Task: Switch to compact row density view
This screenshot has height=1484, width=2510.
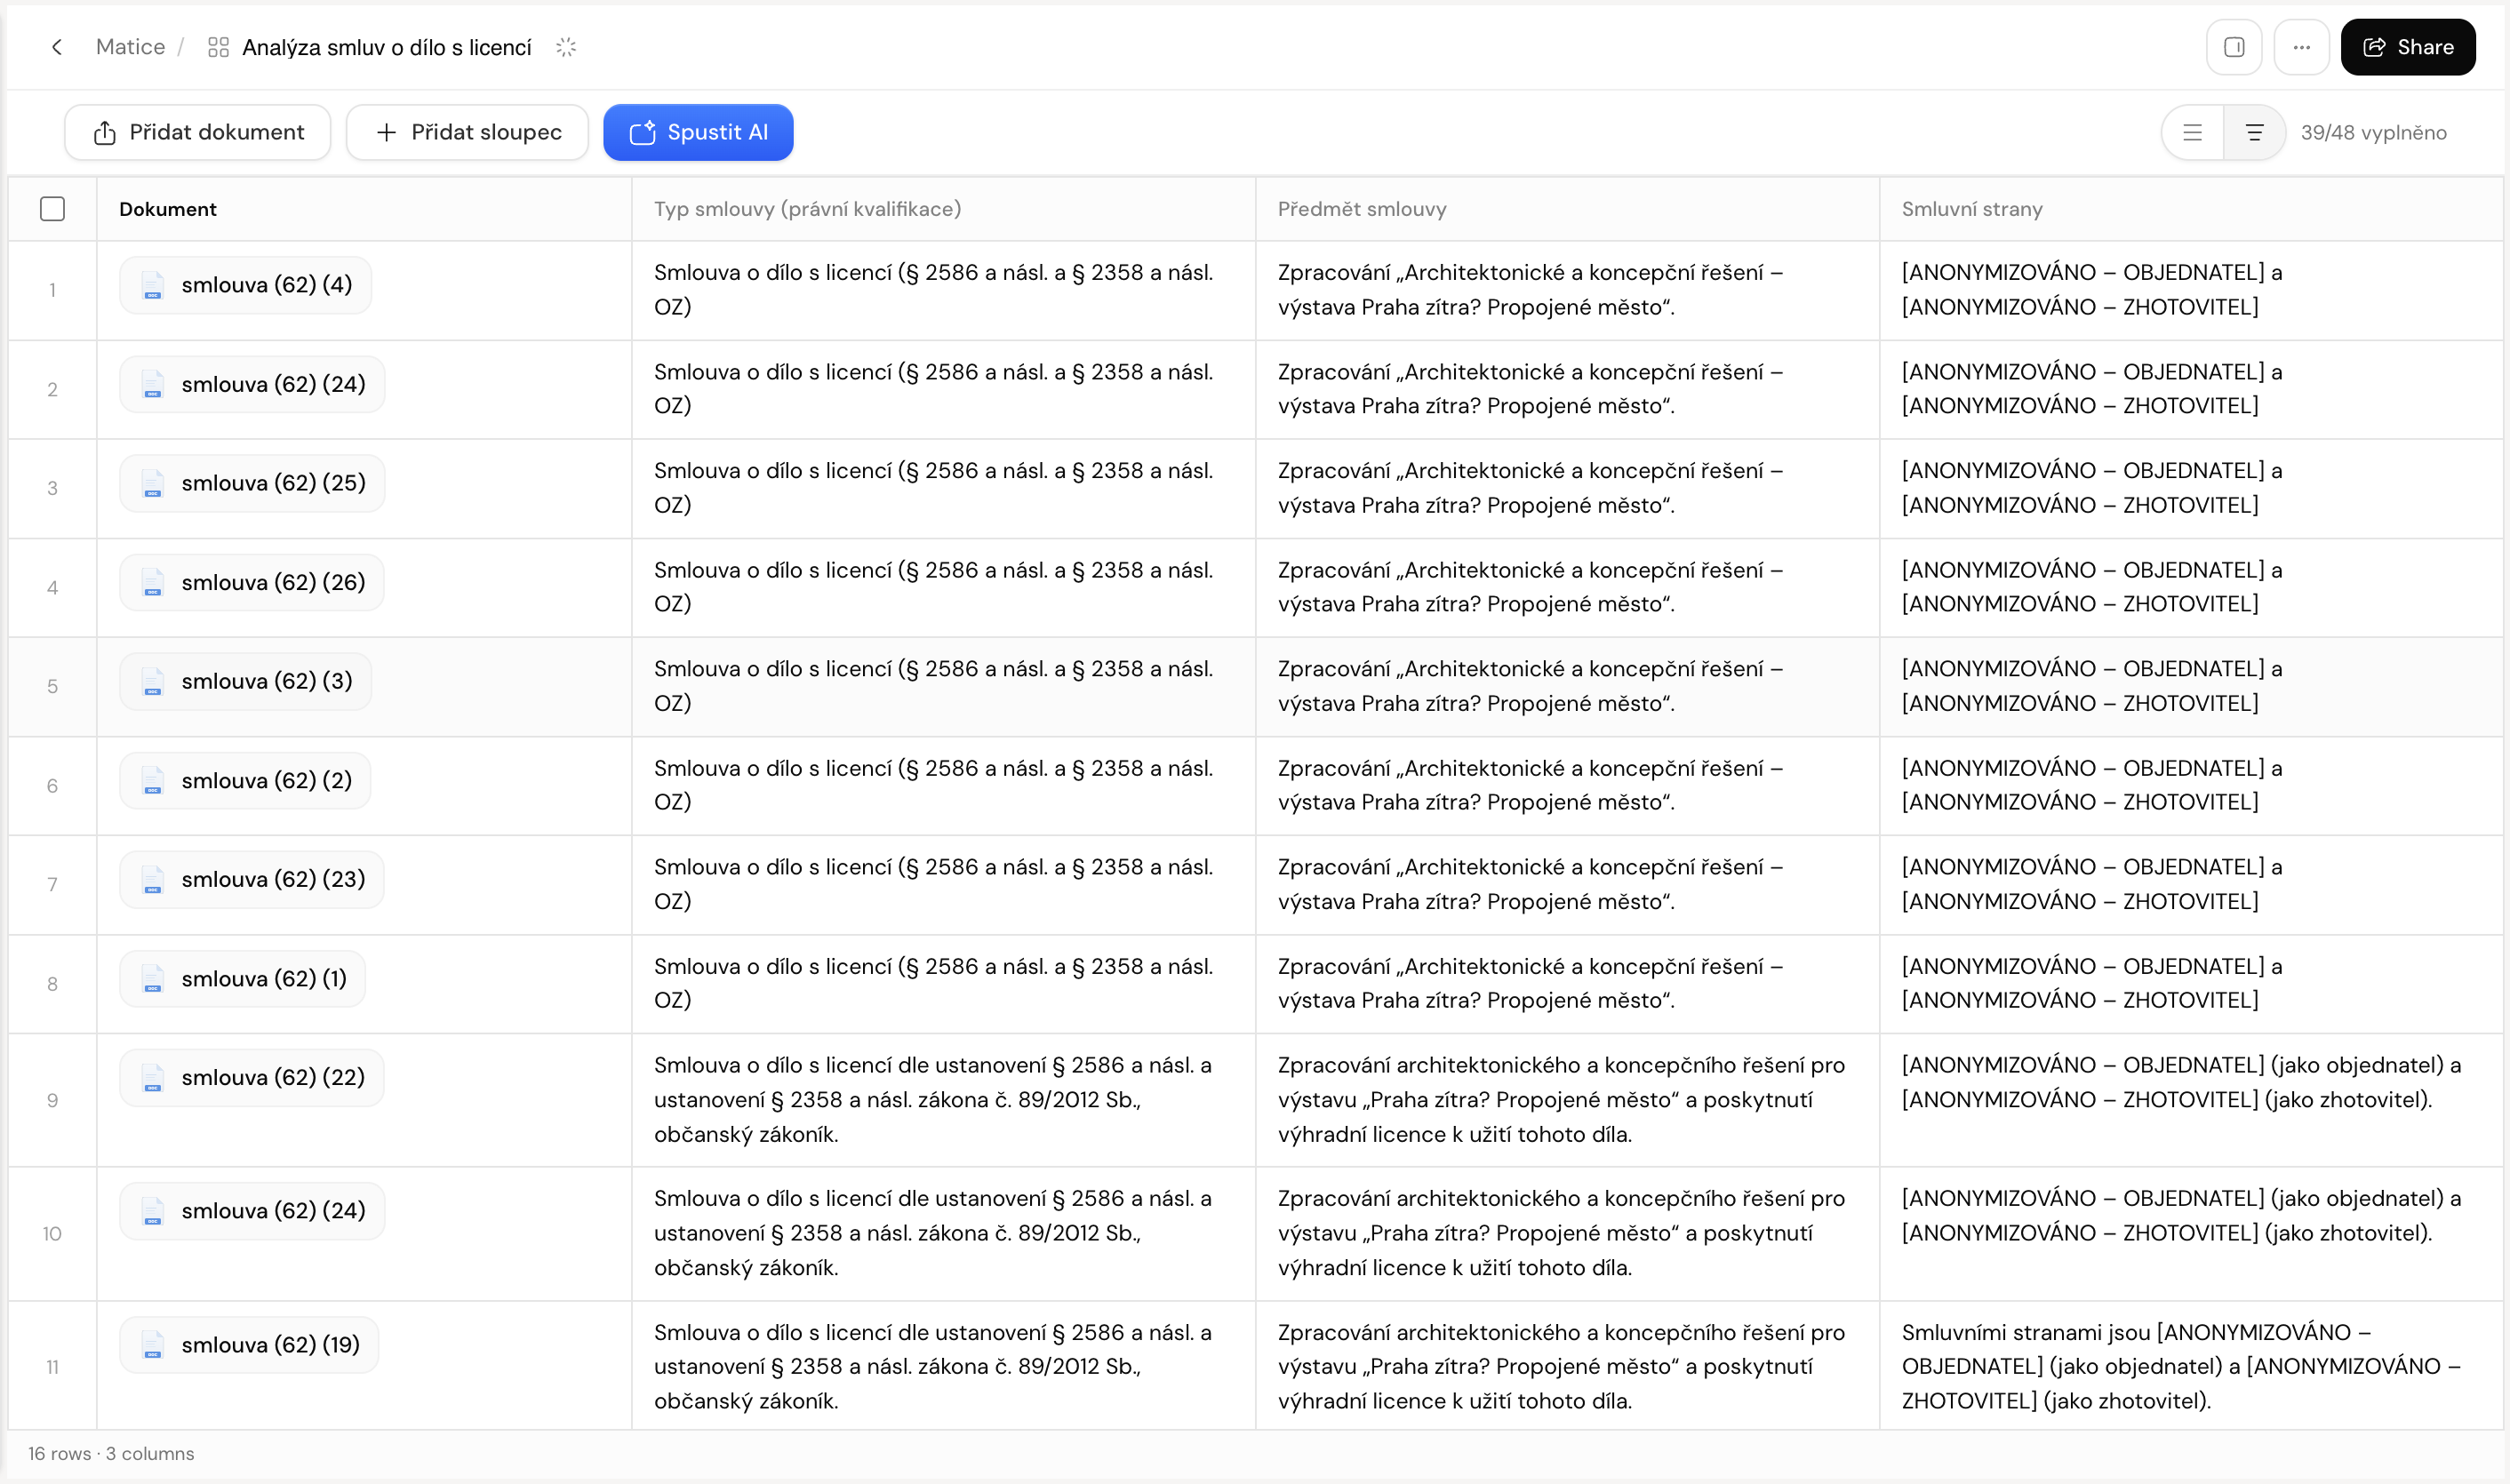Action: click(x=2192, y=132)
